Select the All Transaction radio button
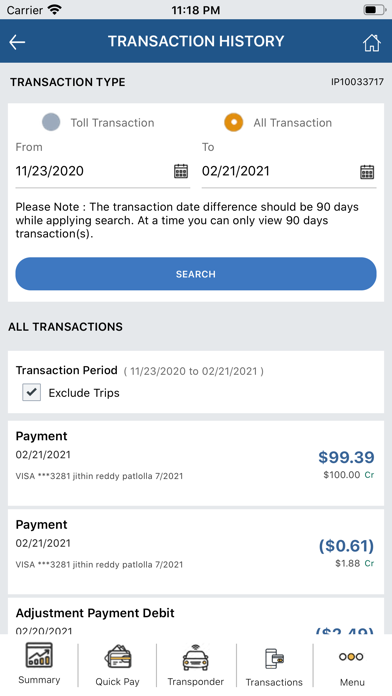This screenshot has width=392, height=696. click(x=234, y=122)
